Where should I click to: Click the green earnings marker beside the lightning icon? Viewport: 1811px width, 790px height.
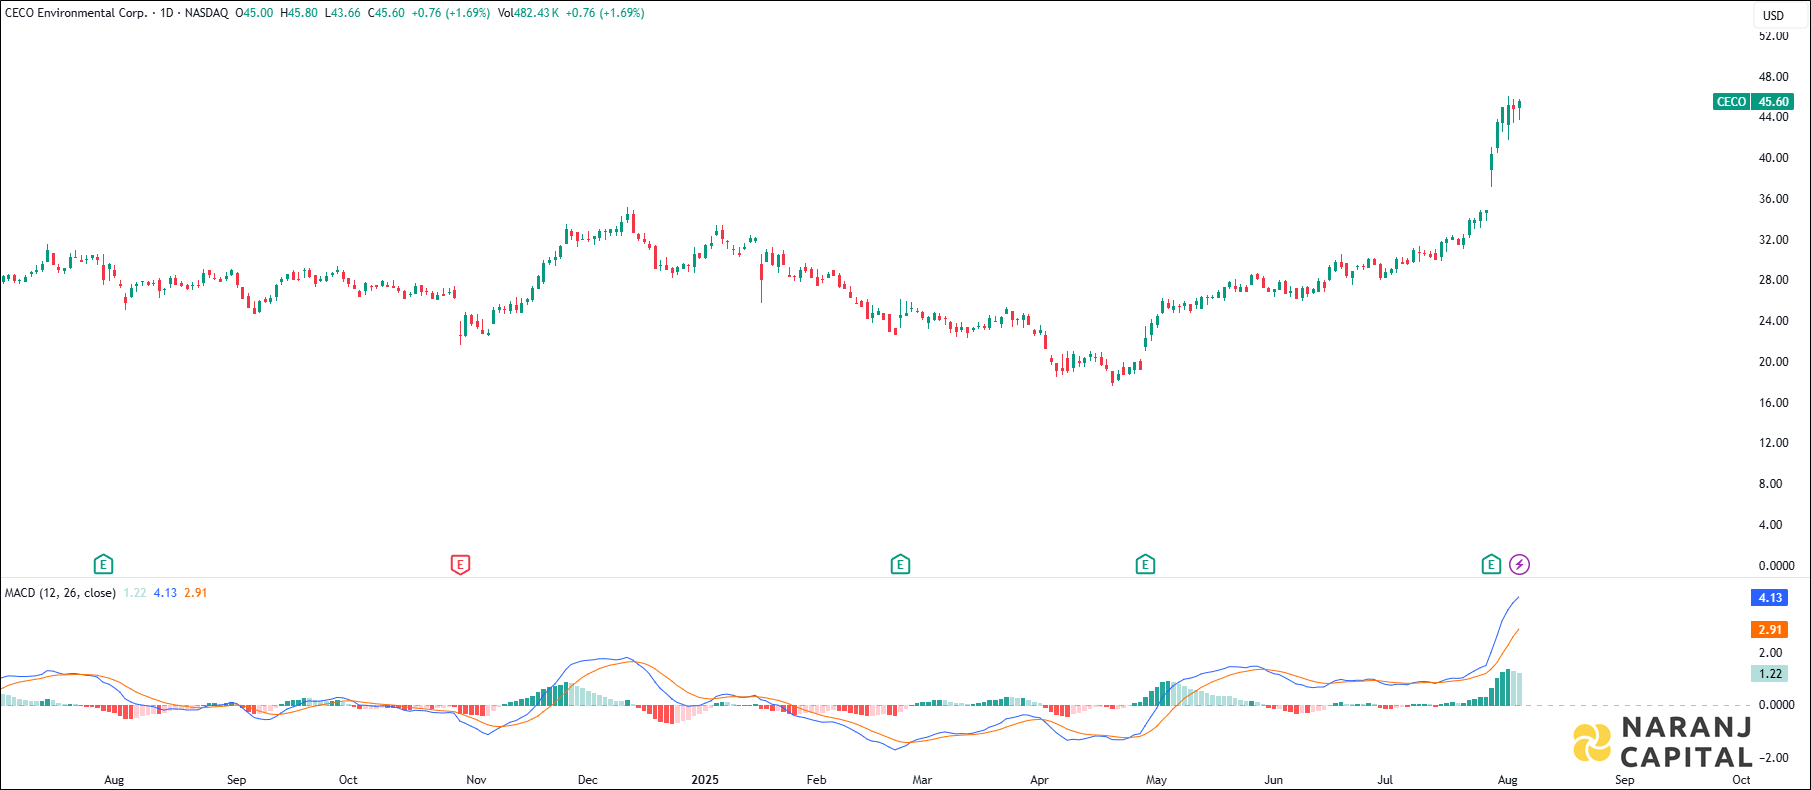coord(1491,565)
